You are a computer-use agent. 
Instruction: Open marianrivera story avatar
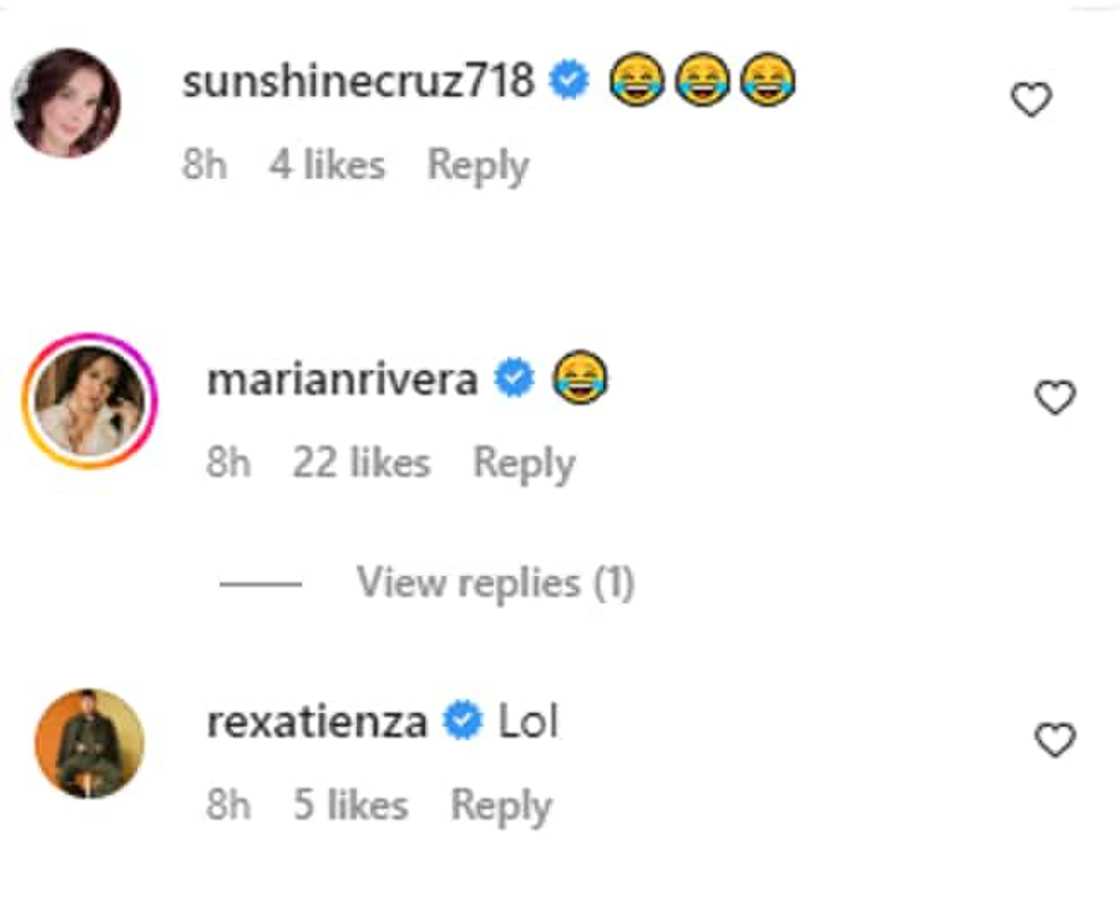[89, 401]
